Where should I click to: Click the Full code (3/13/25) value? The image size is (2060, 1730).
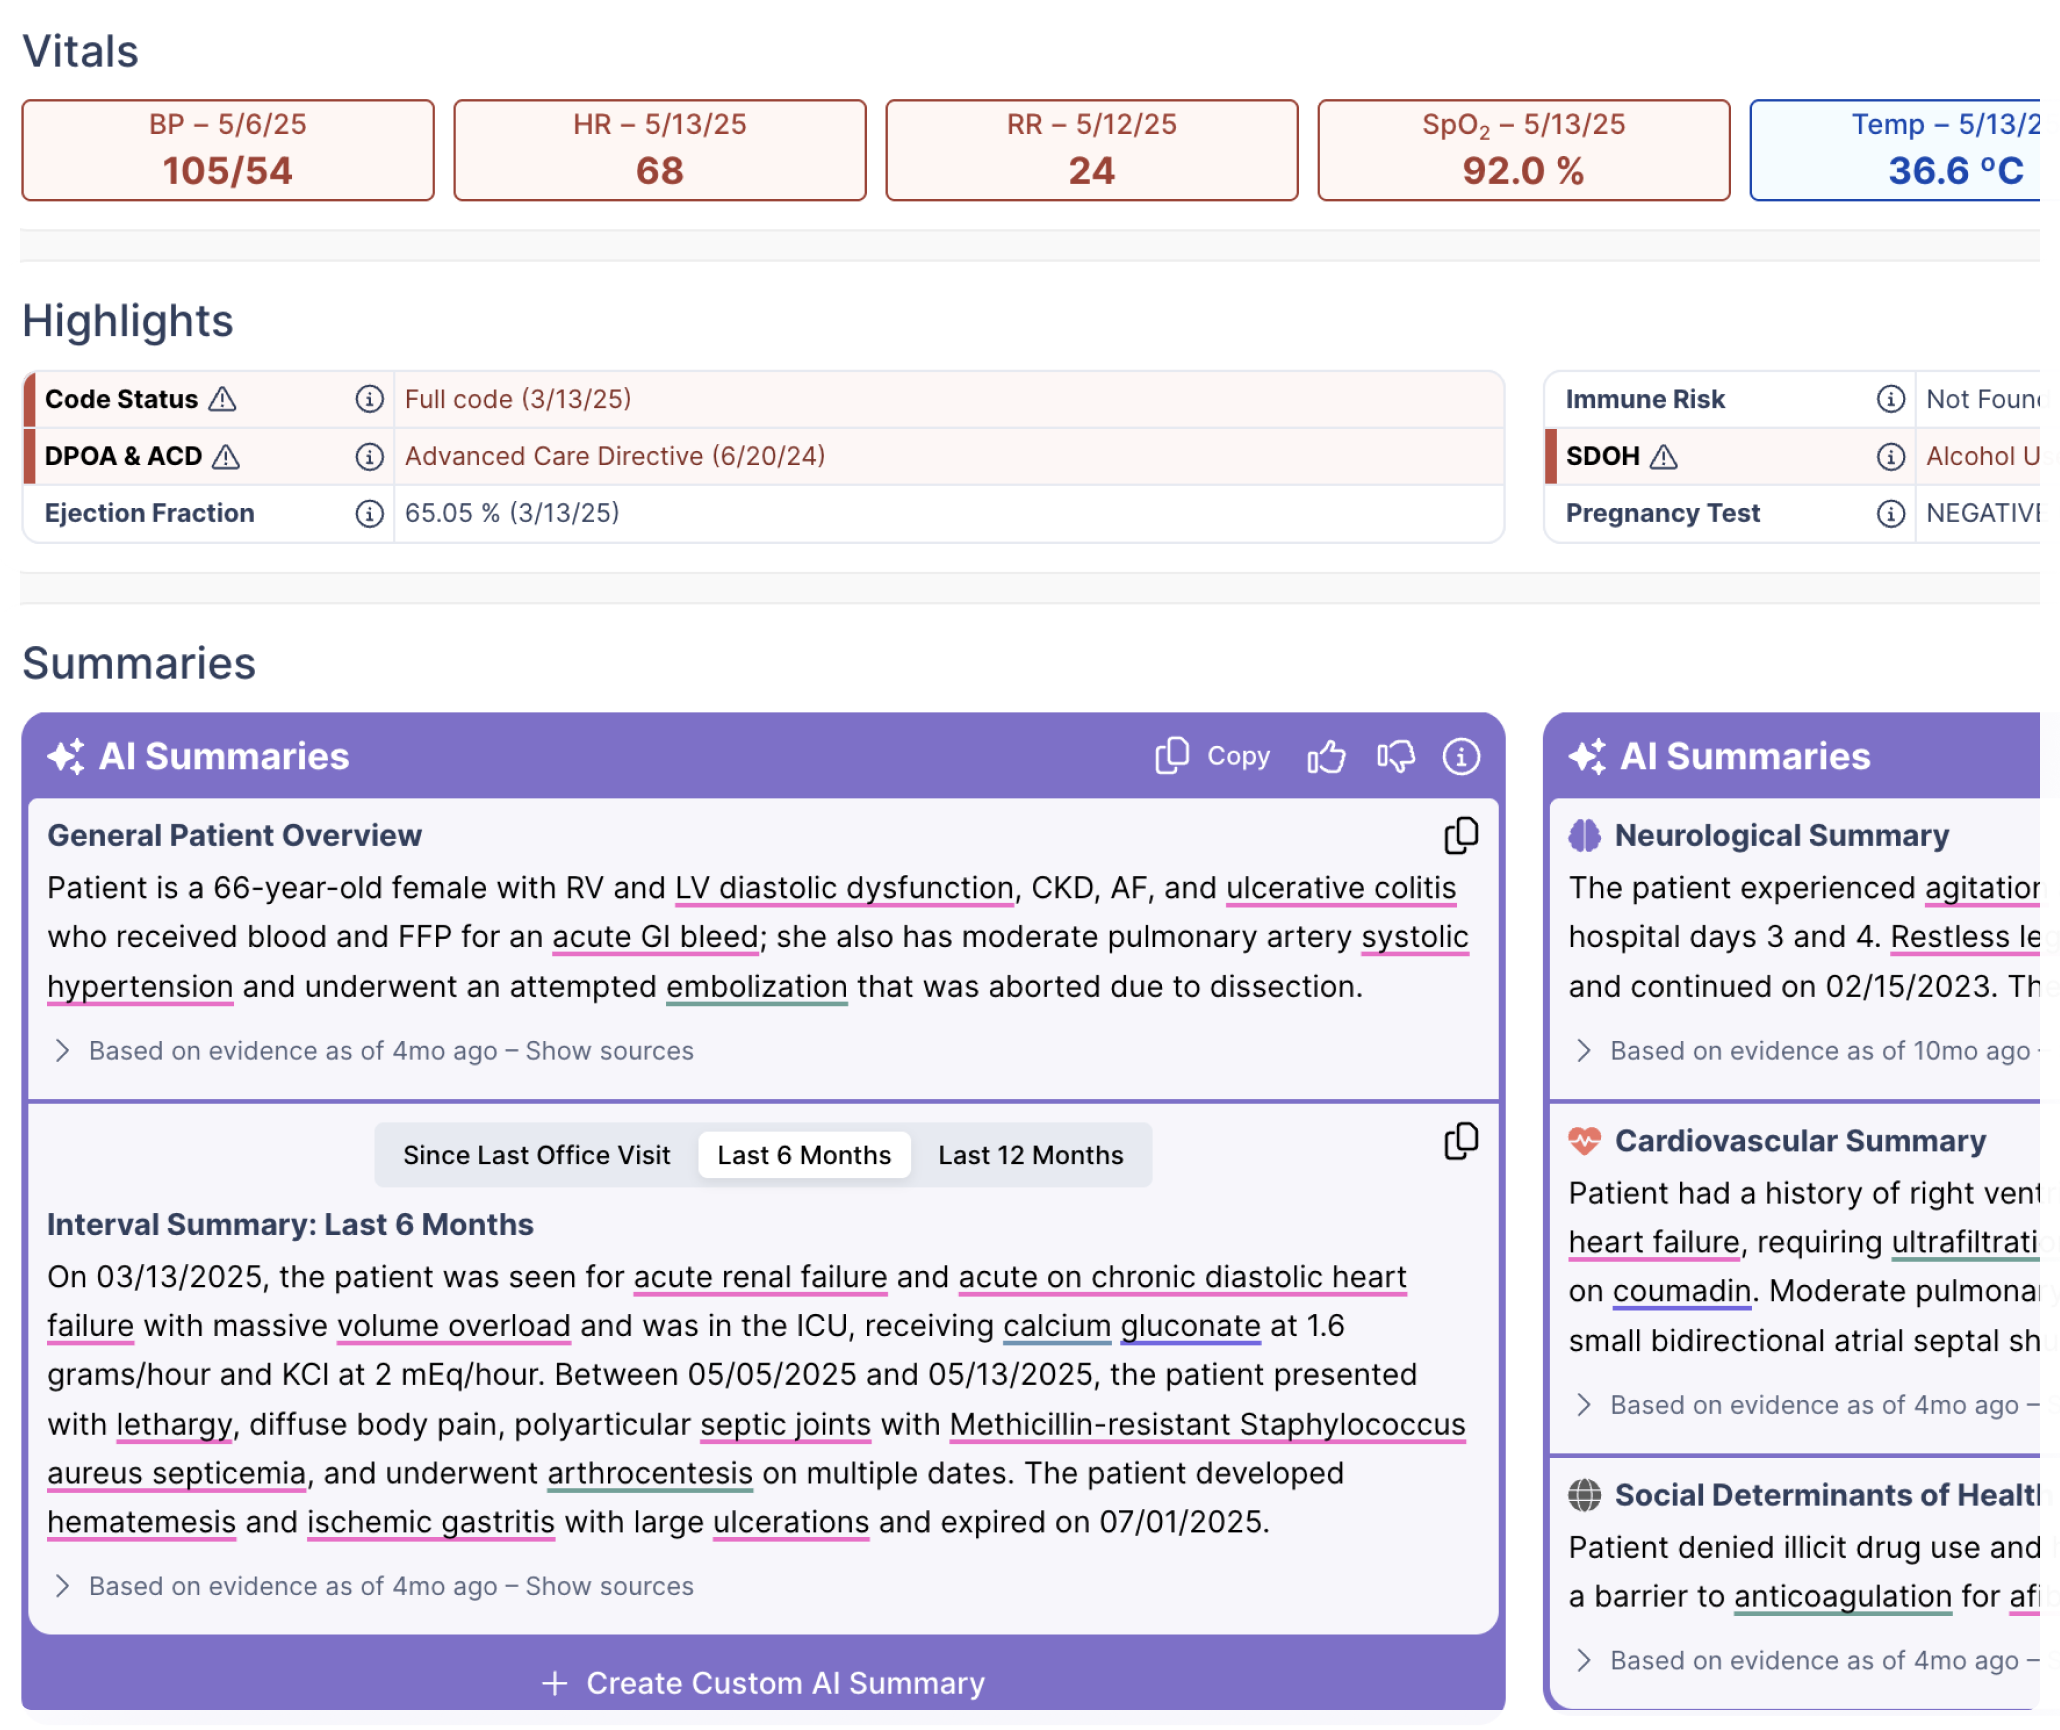[x=518, y=399]
